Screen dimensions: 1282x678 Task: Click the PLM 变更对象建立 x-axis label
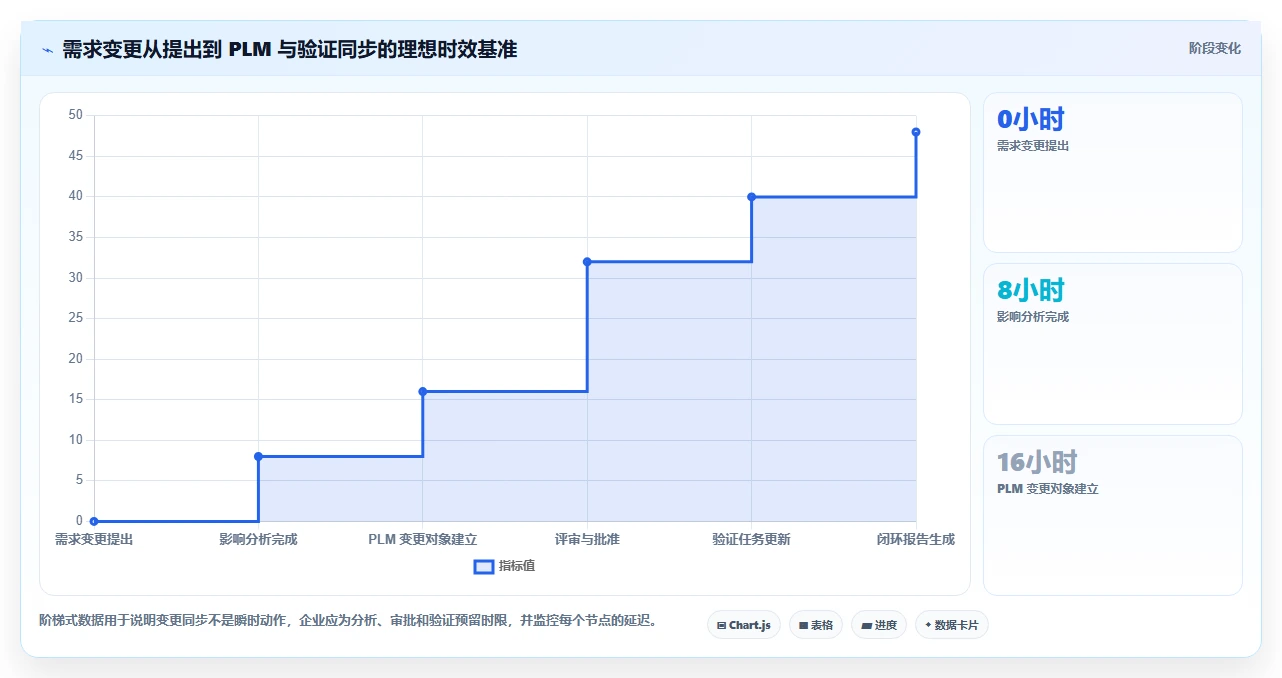point(423,539)
